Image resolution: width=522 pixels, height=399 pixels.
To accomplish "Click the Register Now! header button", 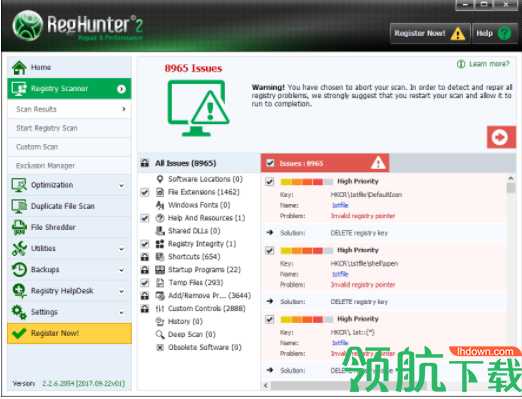I will (x=430, y=33).
